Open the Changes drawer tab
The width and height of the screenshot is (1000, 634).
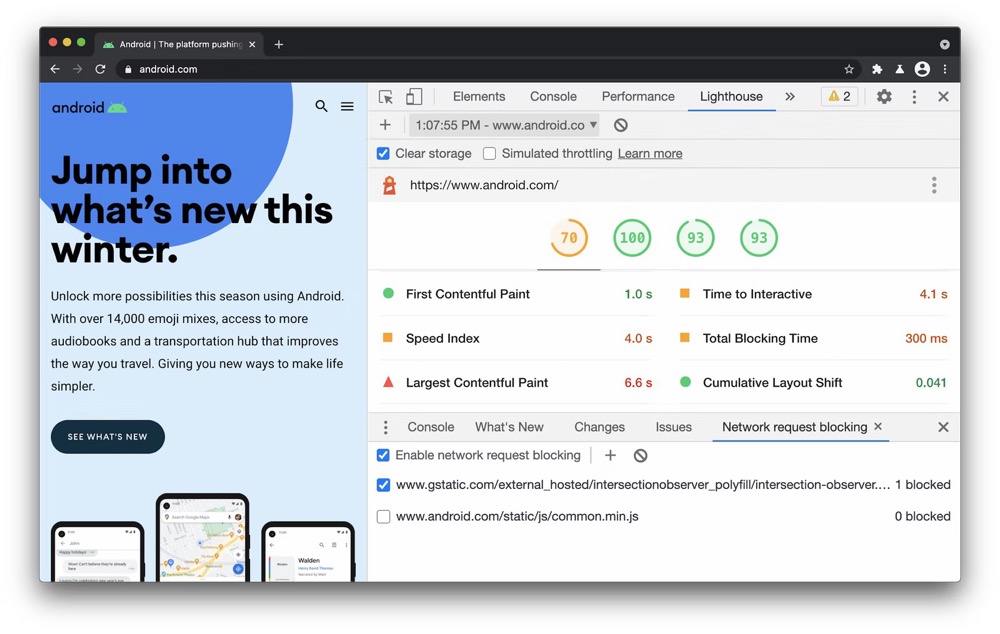[x=599, y=427]
